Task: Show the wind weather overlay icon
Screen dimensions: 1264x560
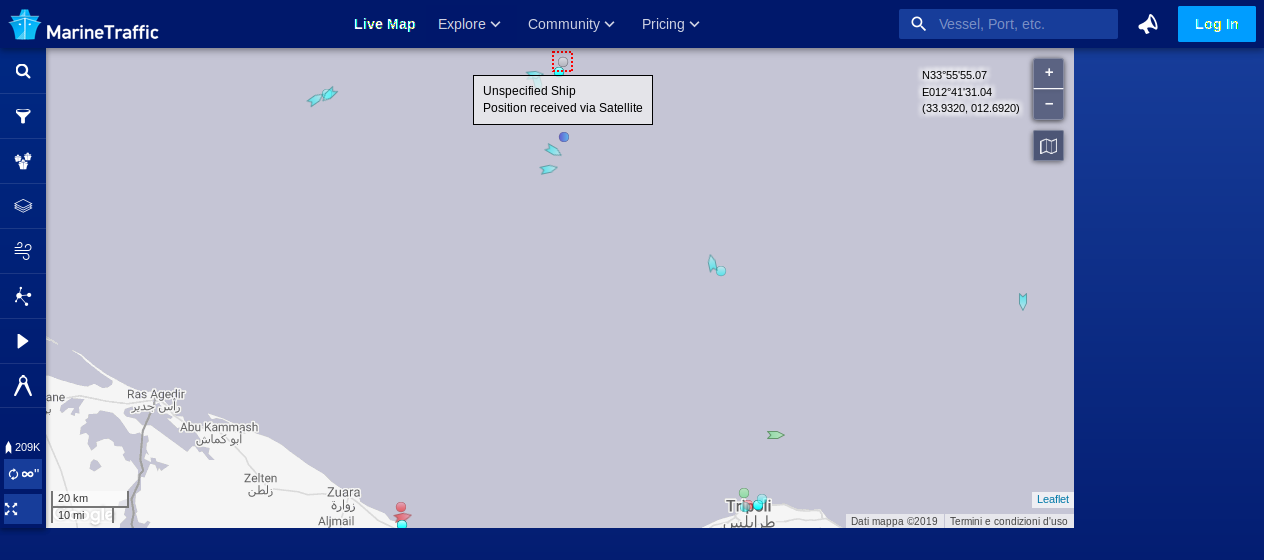Action: [x=23, y=251]
